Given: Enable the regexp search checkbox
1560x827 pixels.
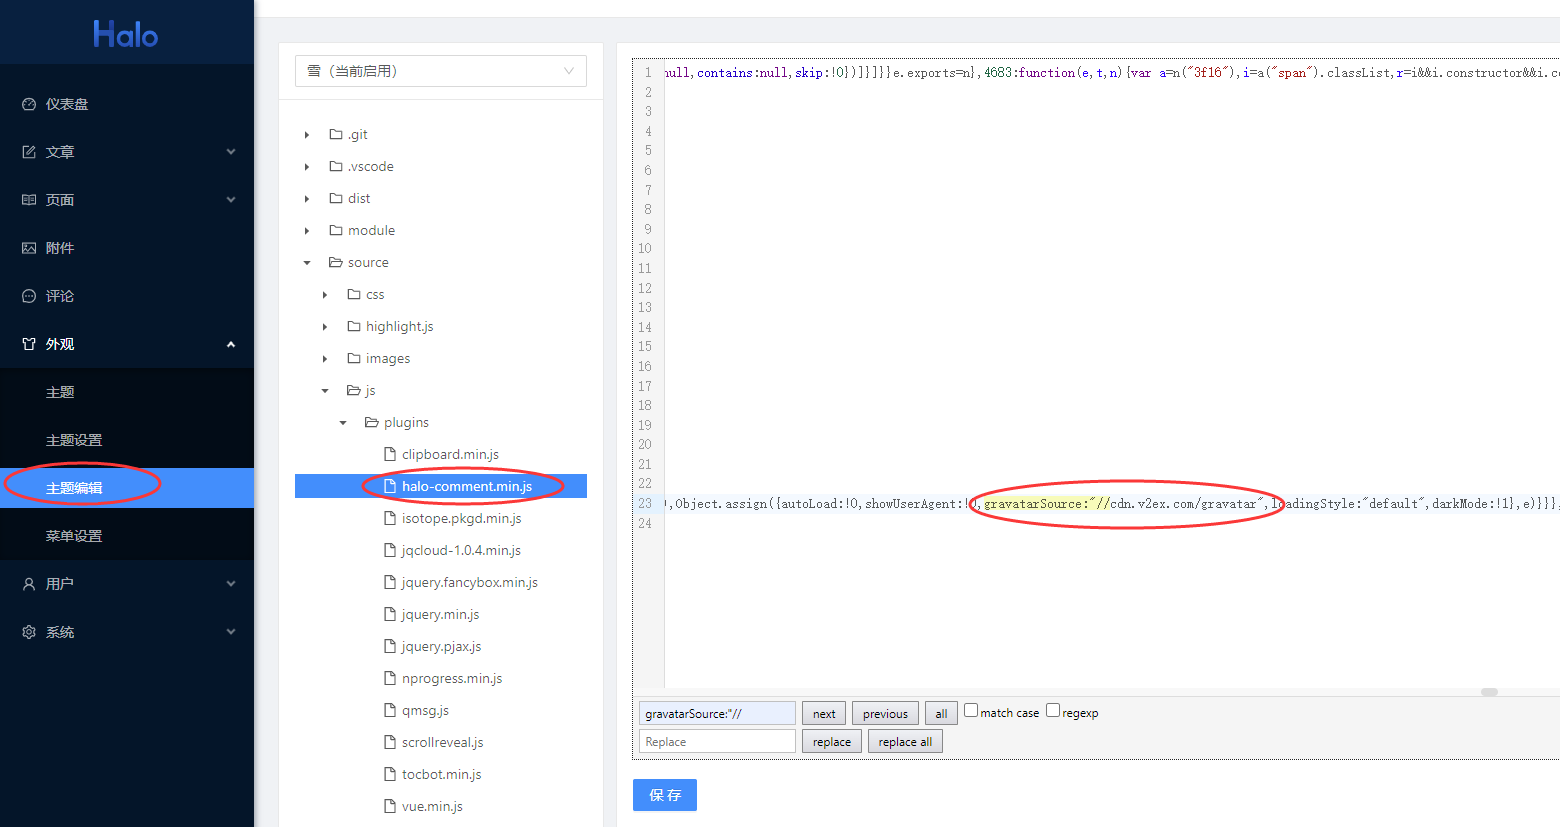Looking at the screenshot, I should [1051, 710].
